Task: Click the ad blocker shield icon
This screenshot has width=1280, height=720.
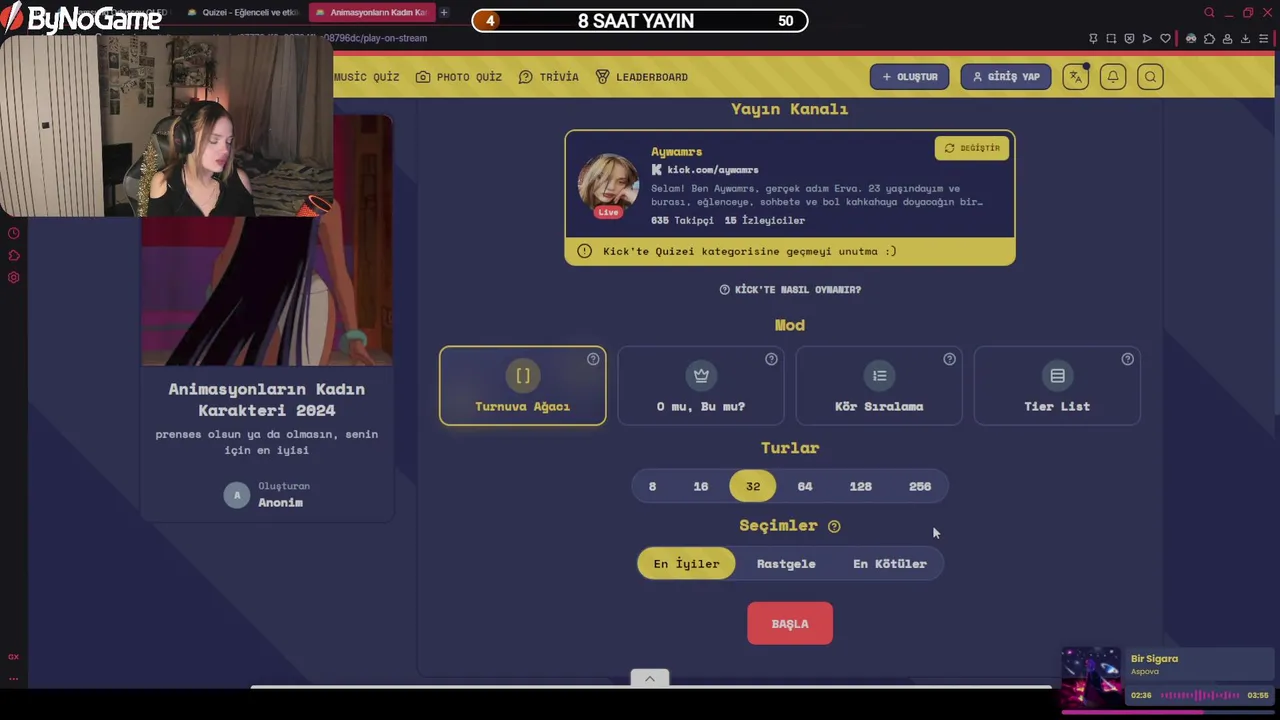Action: pos(1129,38)
